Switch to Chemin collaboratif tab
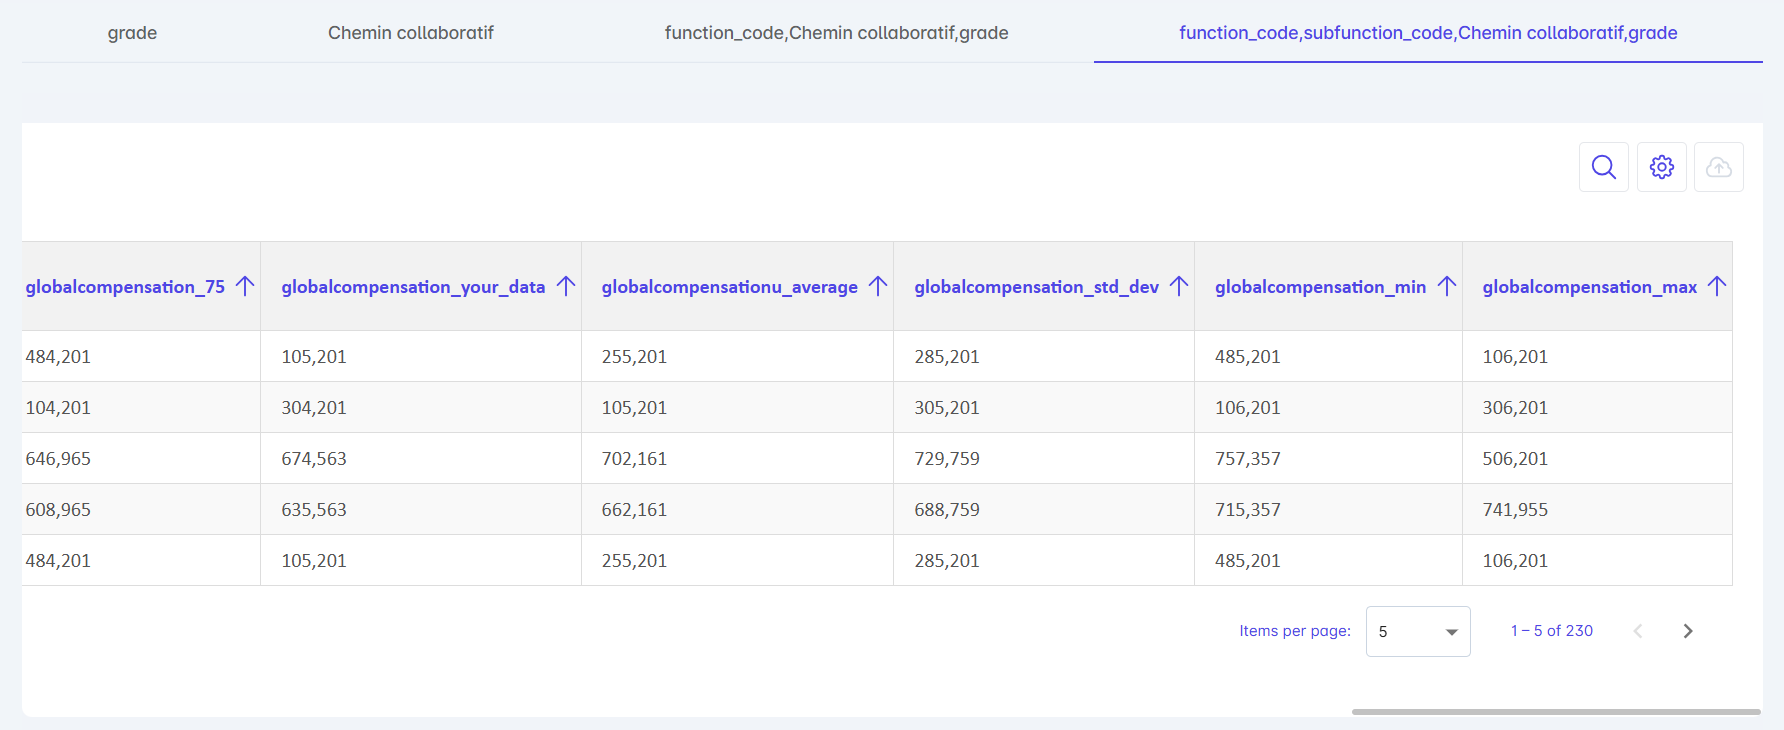The image size is (1784, 730). tap(410, 33)
